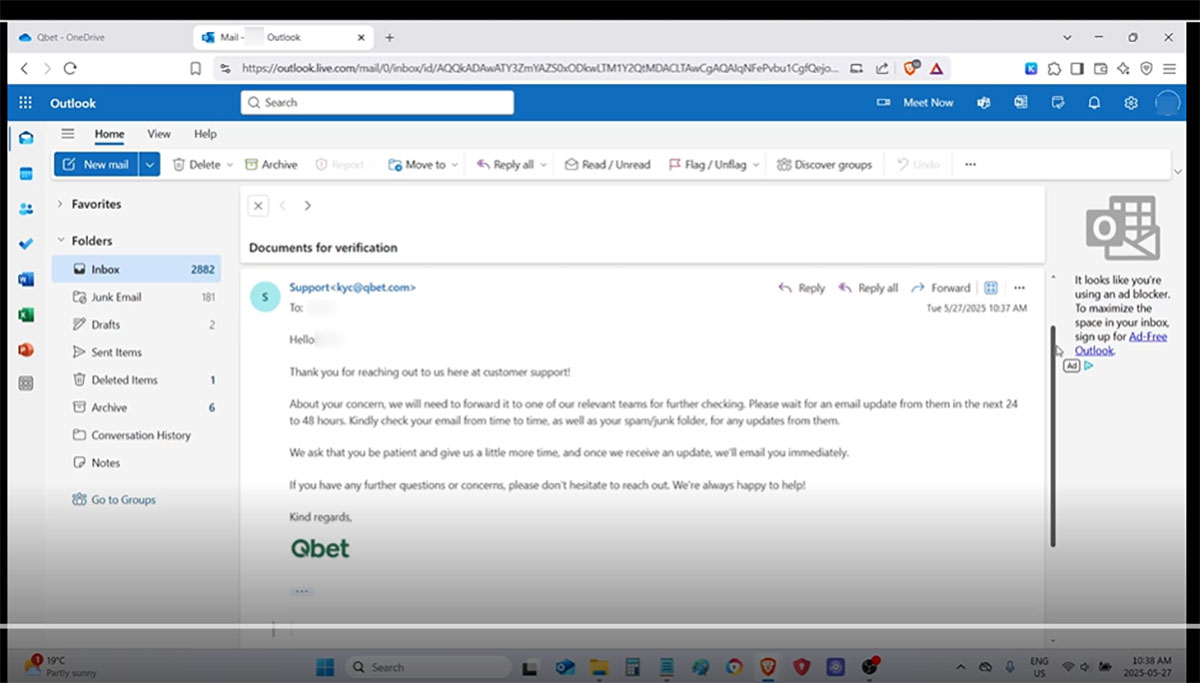The image size is (1200, 683).
Task: Open a new browser tab
Action: 390,38
